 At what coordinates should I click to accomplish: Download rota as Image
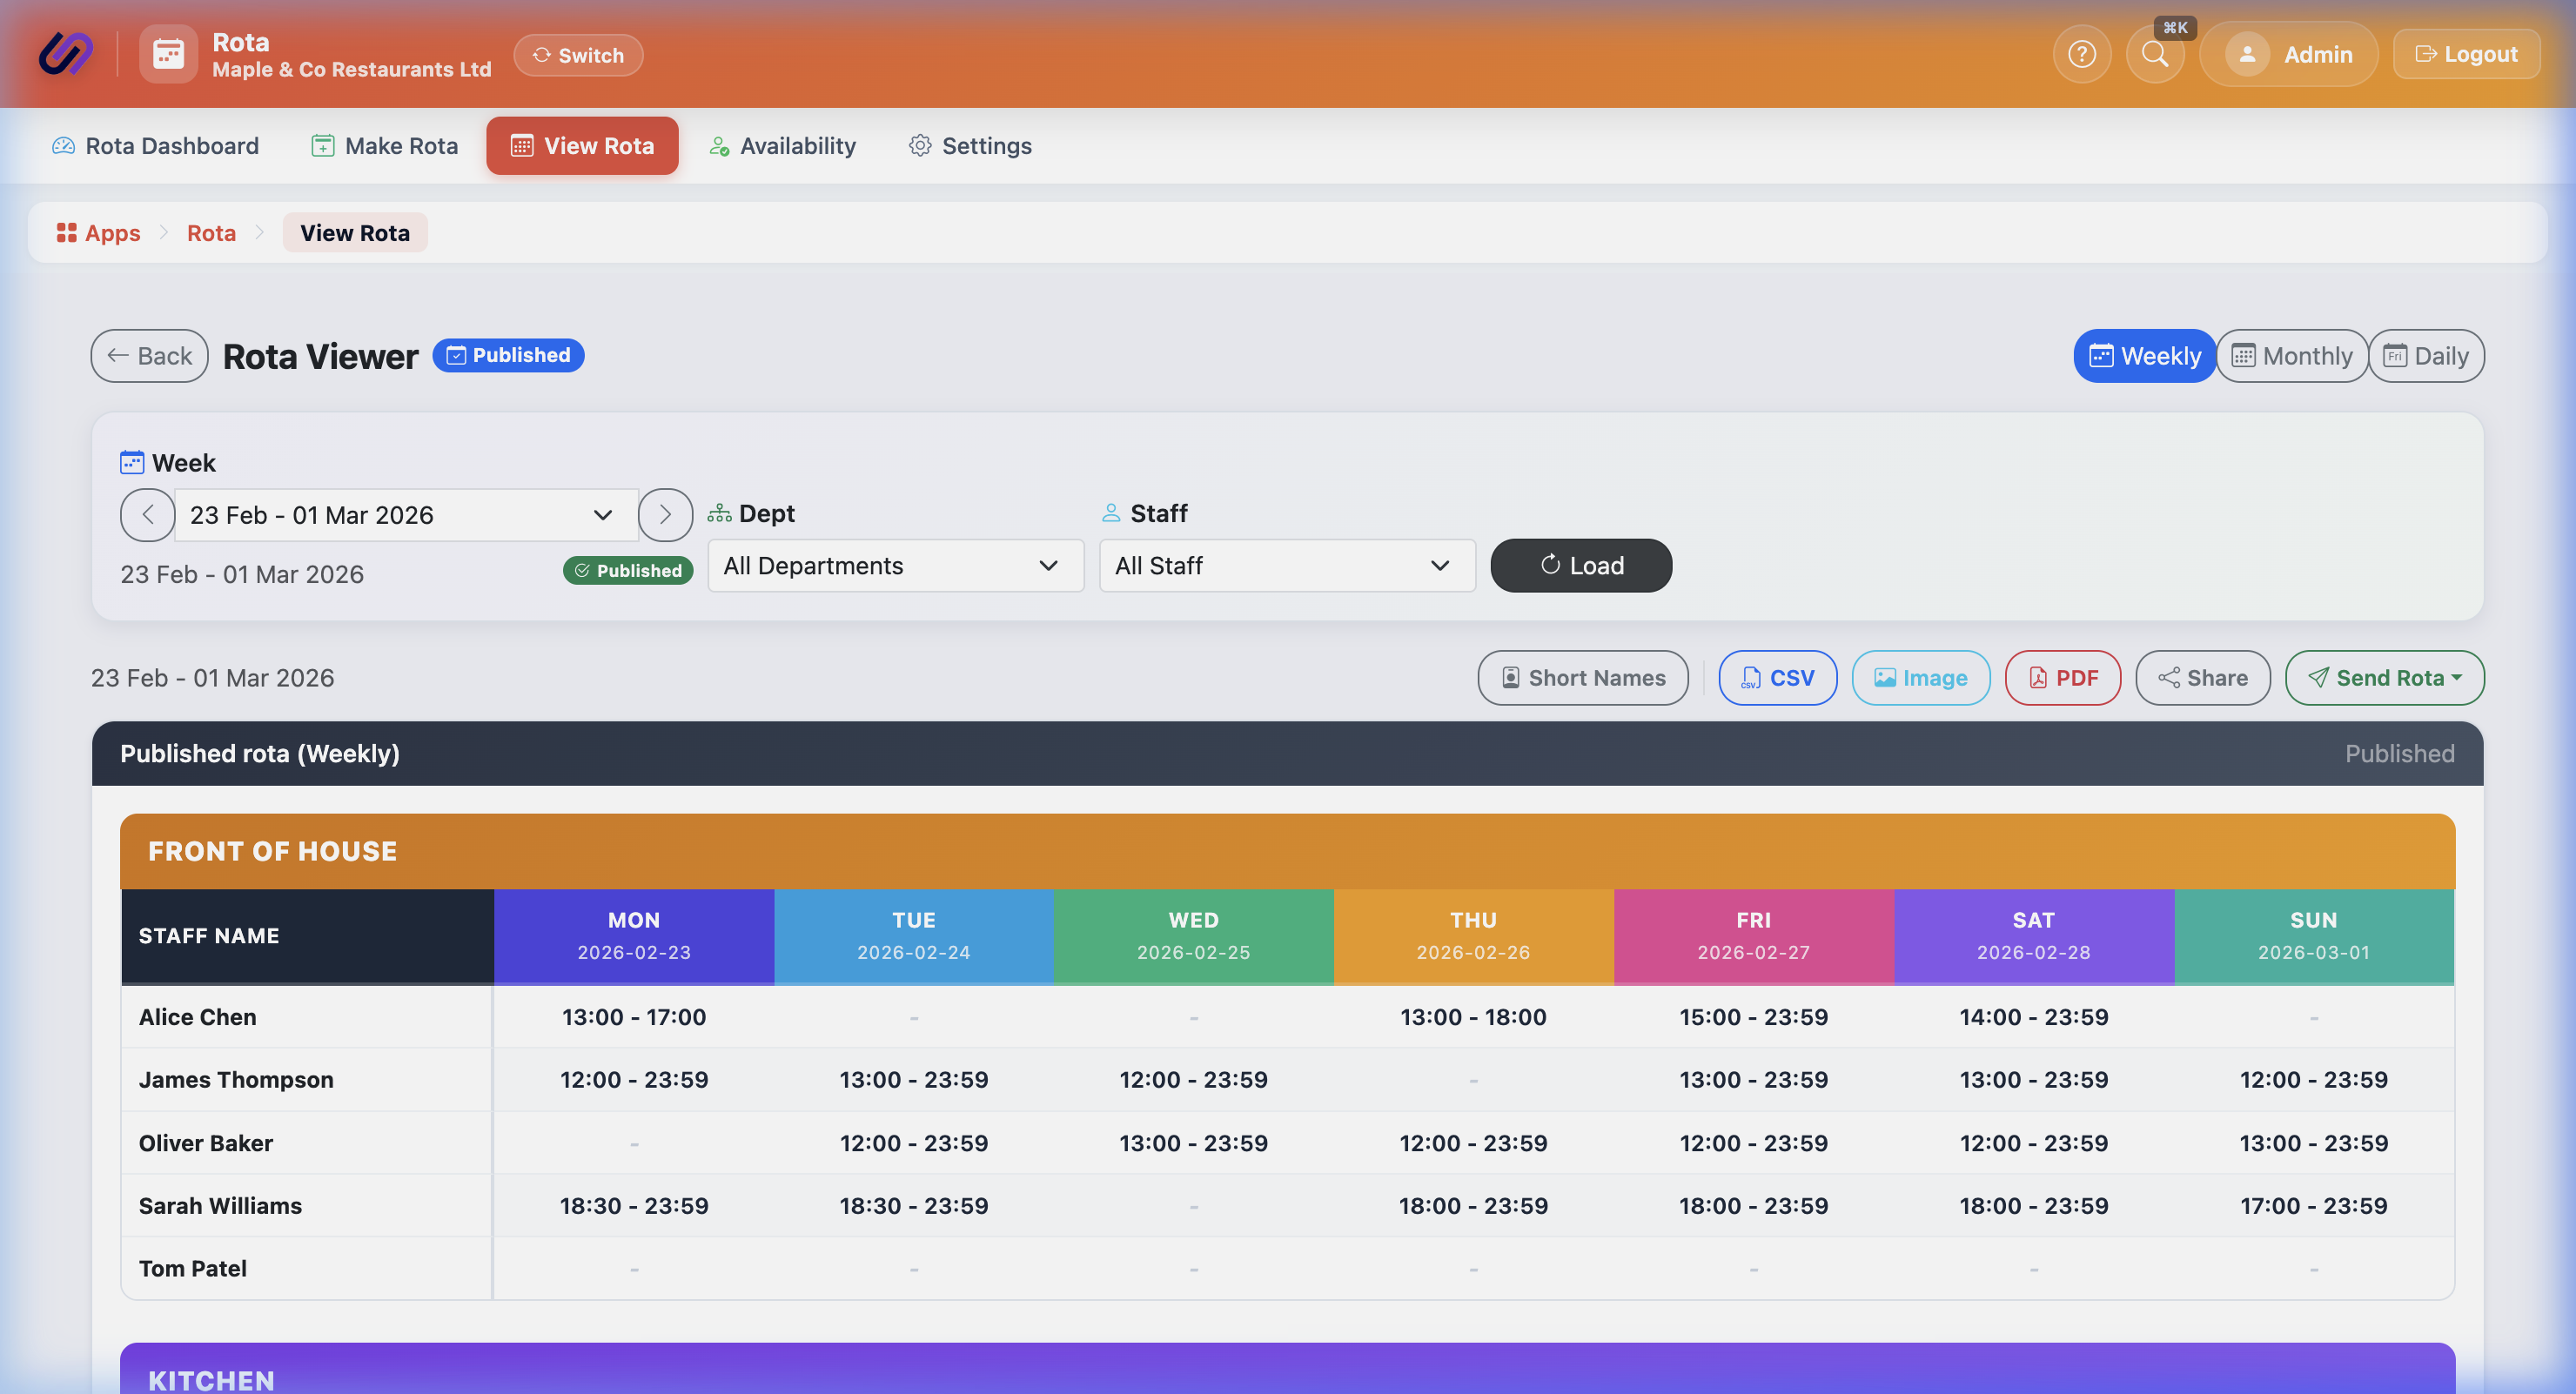click(1920, 678)
